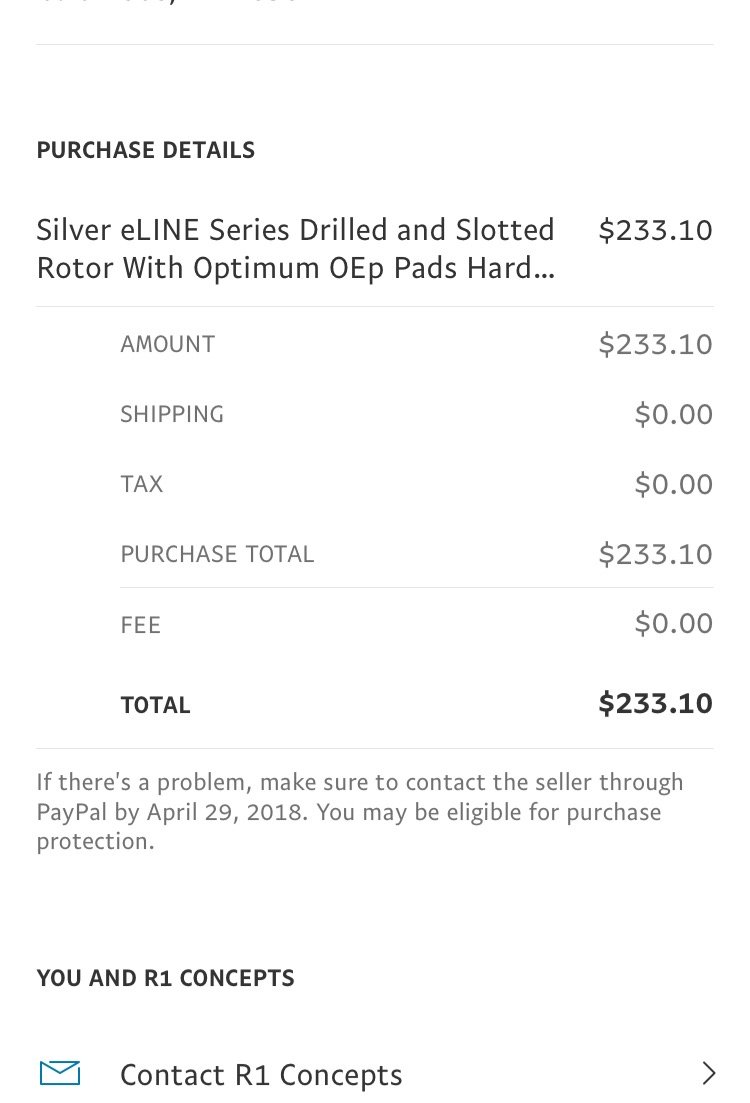This screenshot has width=750, height=1103.
Task: Select the Silver eLINE Series item description
Action: click(295, 249)
